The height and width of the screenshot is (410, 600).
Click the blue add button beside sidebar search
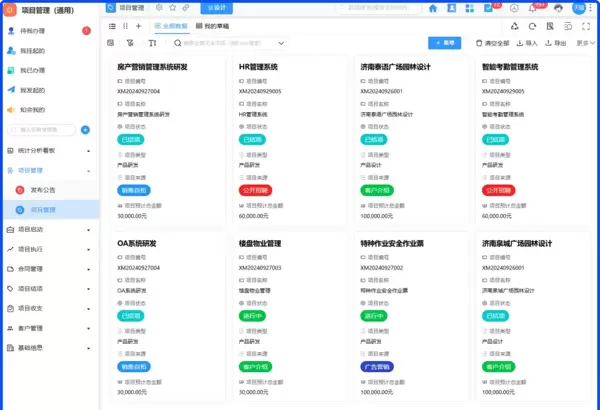pos(85,130)
